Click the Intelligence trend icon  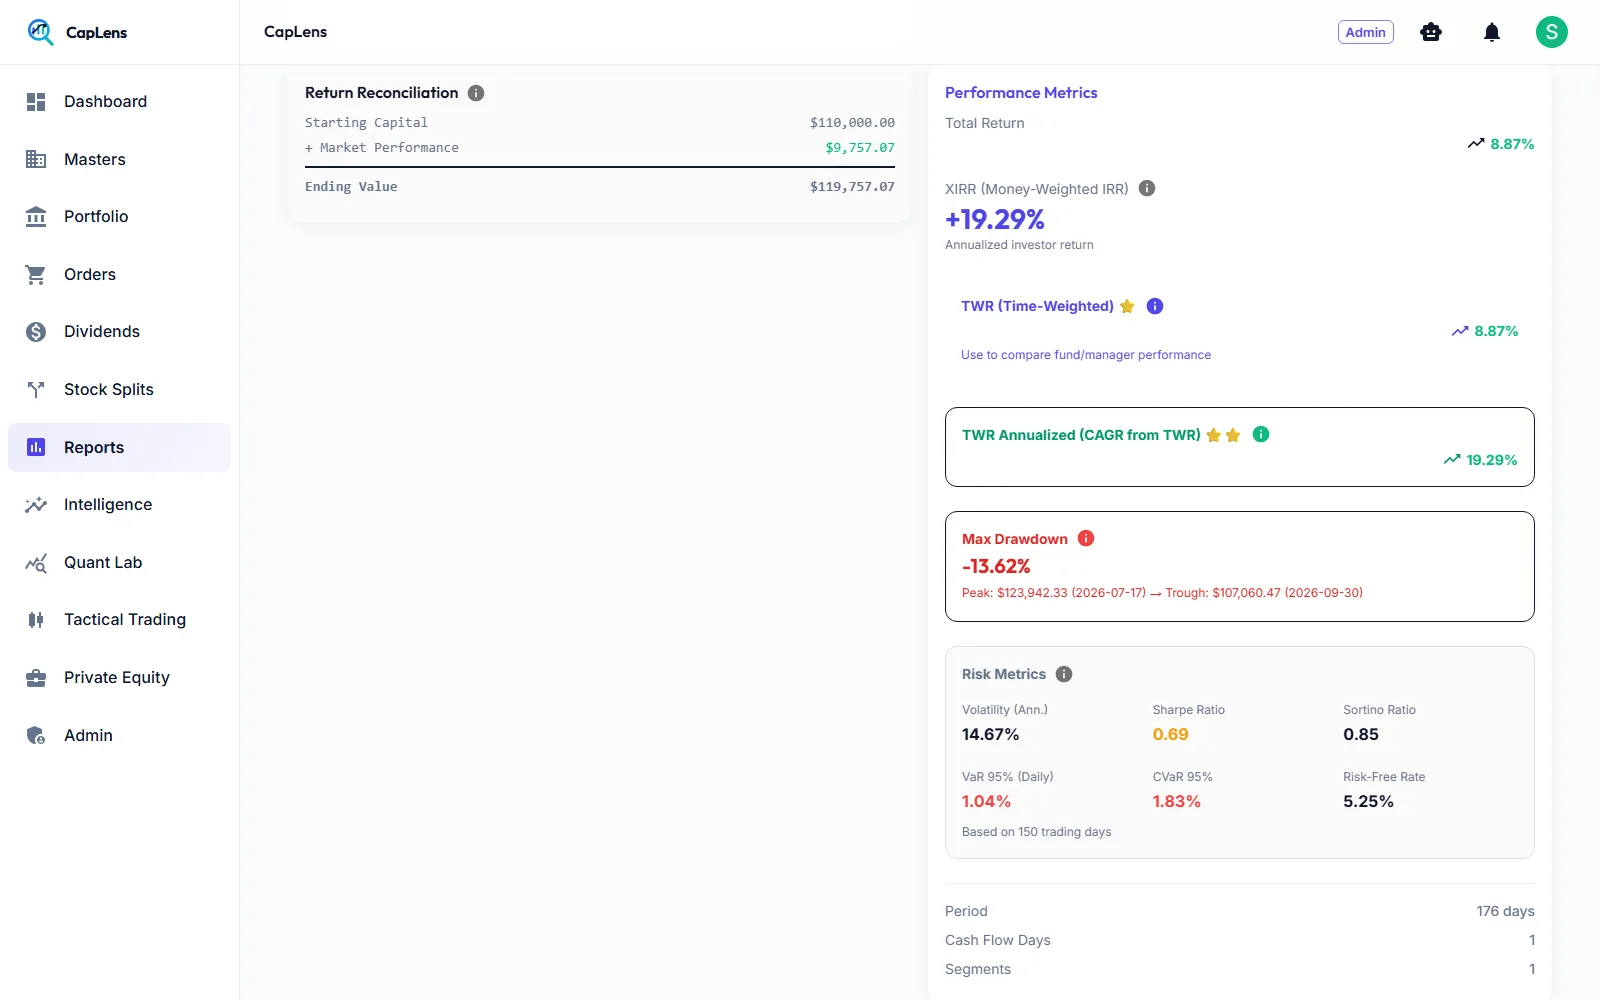(36, 505)
